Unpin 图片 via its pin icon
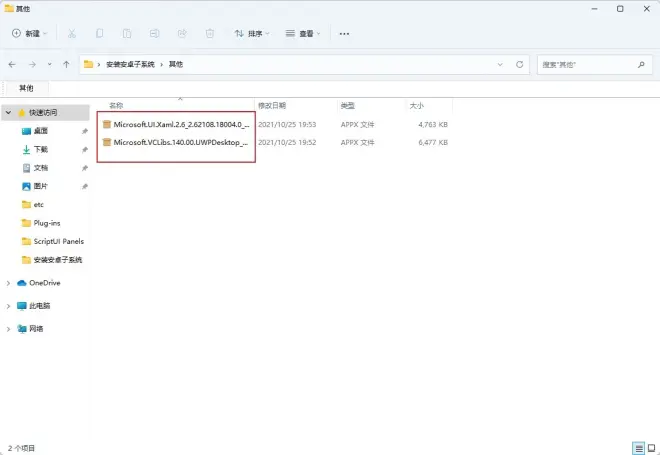Image resolution: width=660 pixels, height=455 pixels. pyautogui.click(x=85, y=186)
